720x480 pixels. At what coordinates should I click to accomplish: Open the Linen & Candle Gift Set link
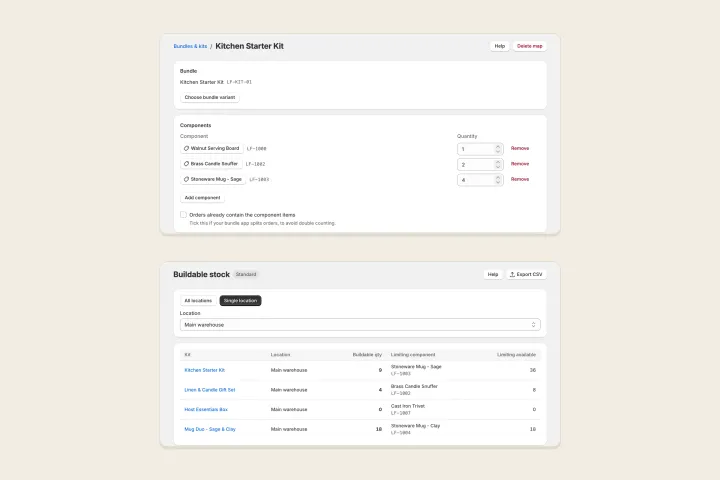[x=209, y=390]
